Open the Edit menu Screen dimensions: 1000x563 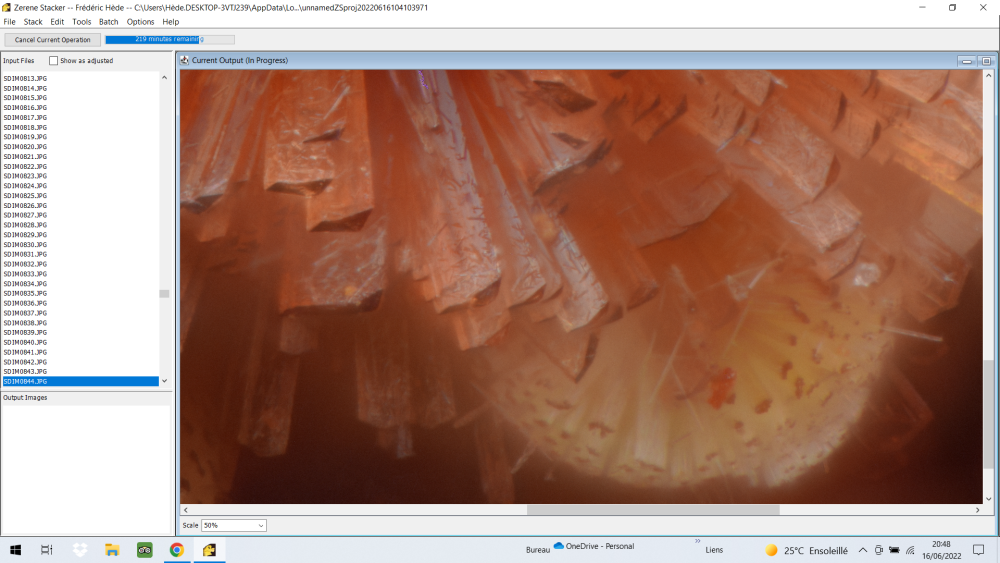point(57,22)
